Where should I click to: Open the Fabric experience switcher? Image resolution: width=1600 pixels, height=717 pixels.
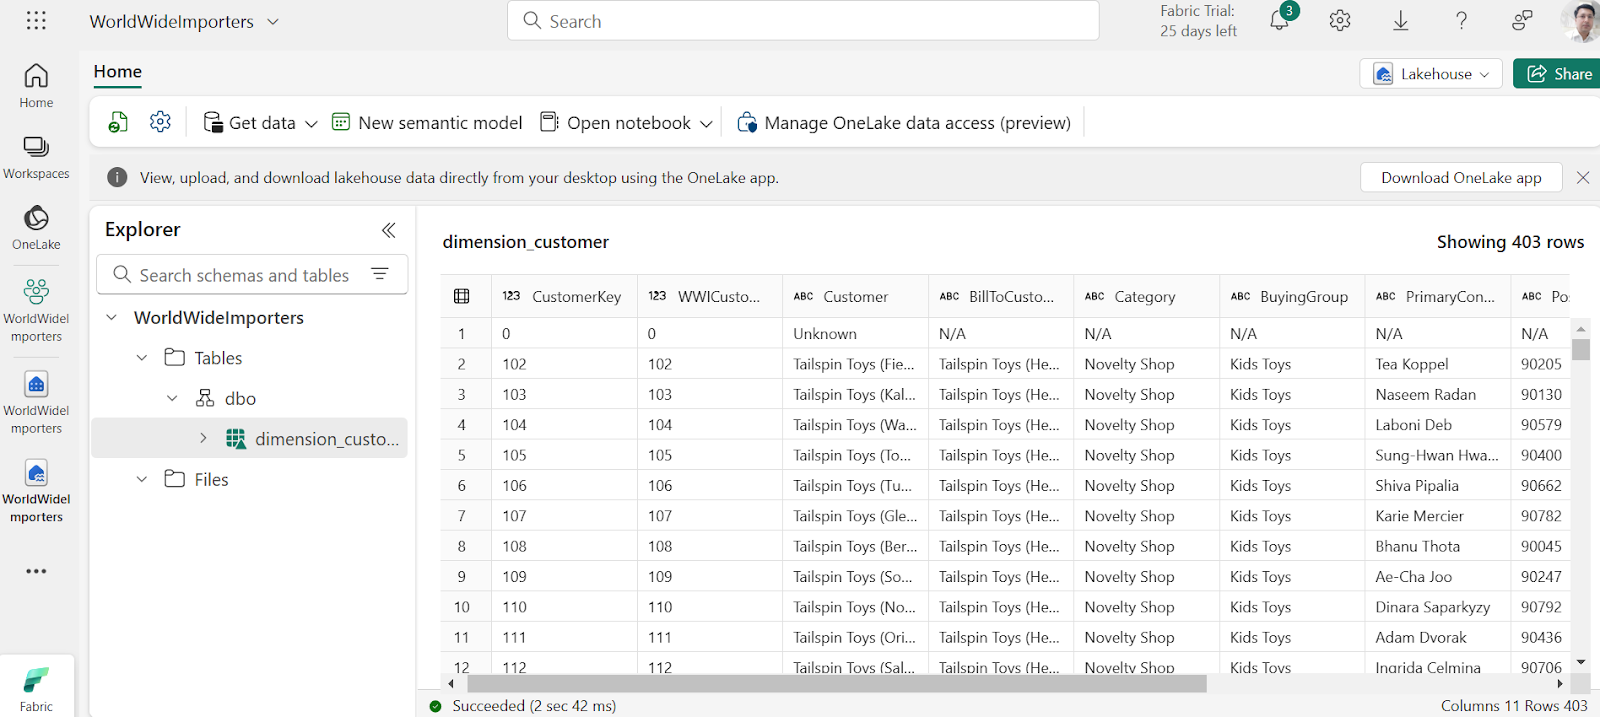point(36,690)
